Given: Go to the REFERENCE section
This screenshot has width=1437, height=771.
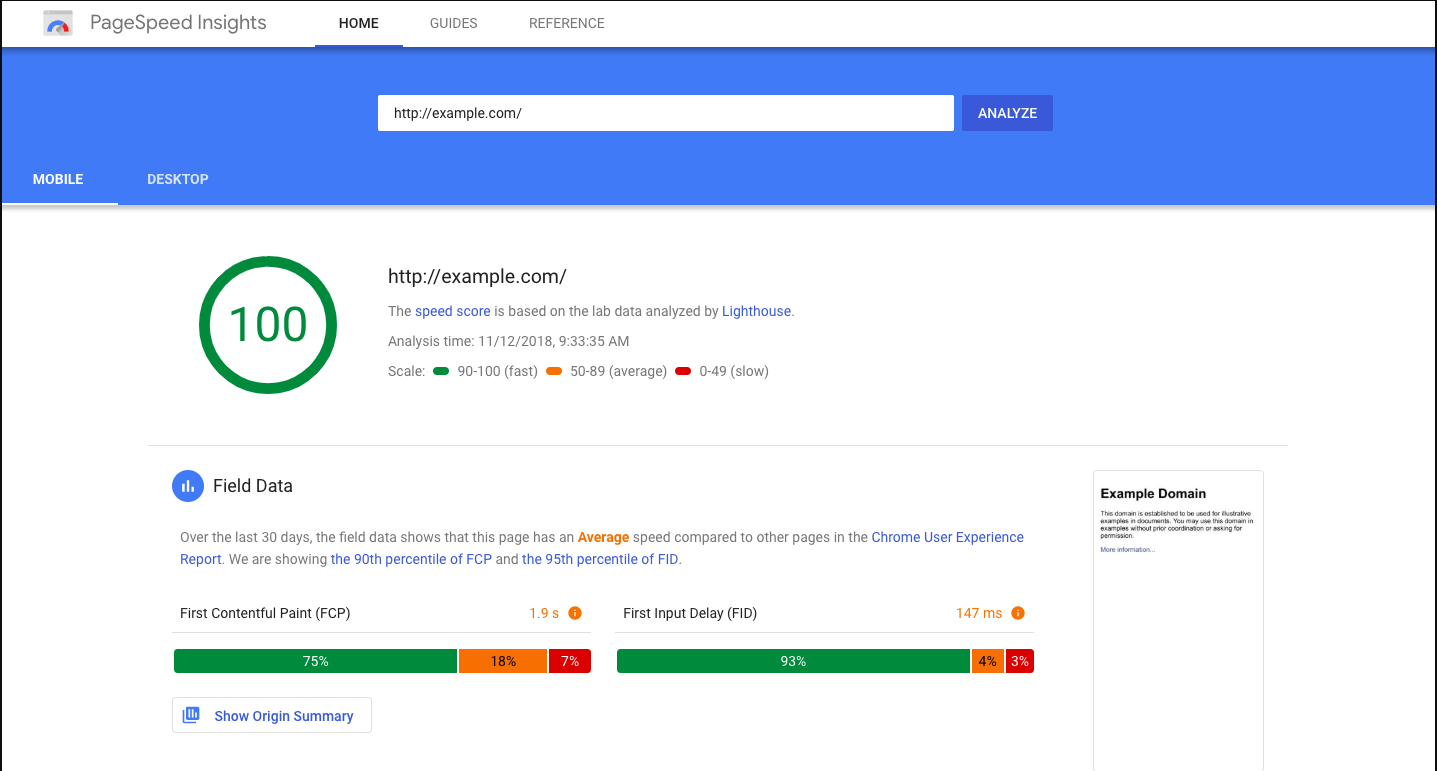Looking at the screenshot, I should 566,23.
